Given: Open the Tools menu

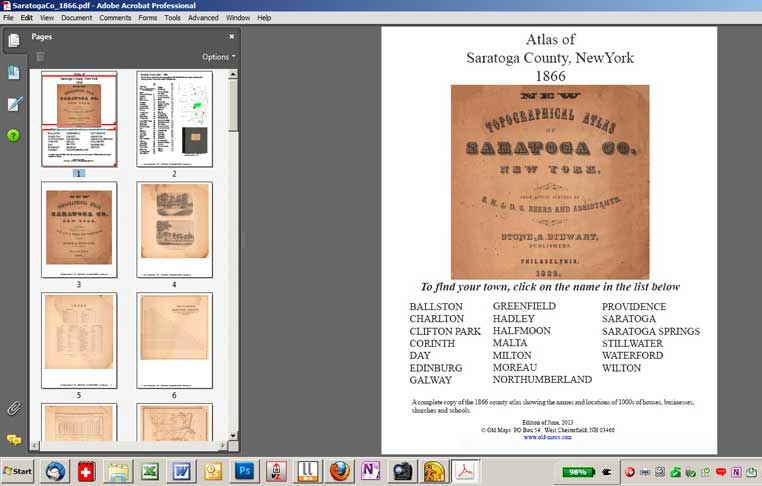Looking at the screenshot, I should (x=172, y=17).
